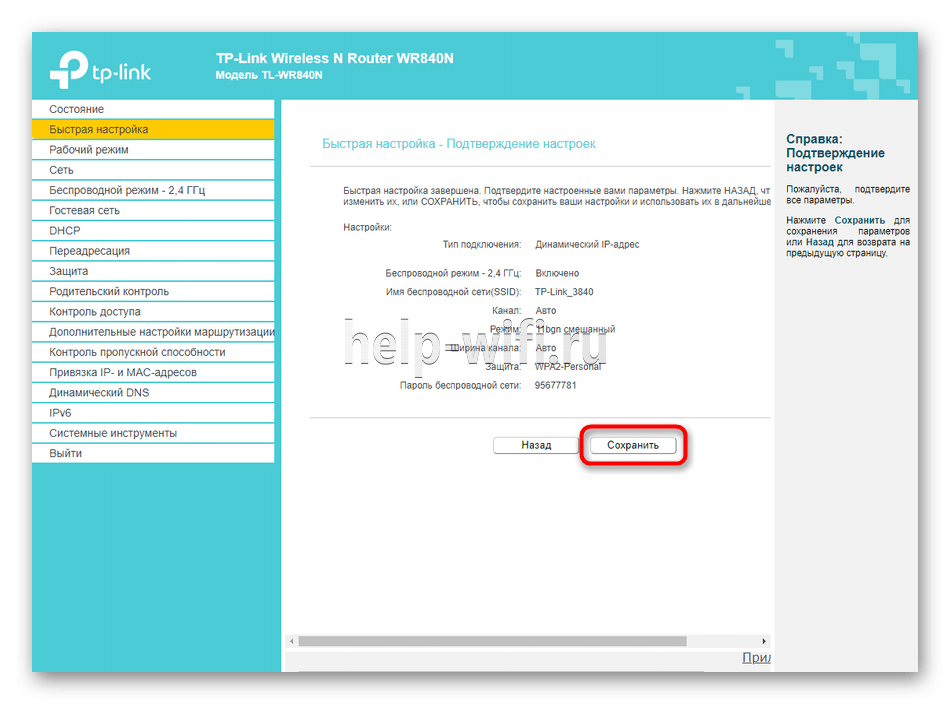The image size is (950, 704).
Task: Select Быстрая настройка in sidebar
Action: (153, 129)
